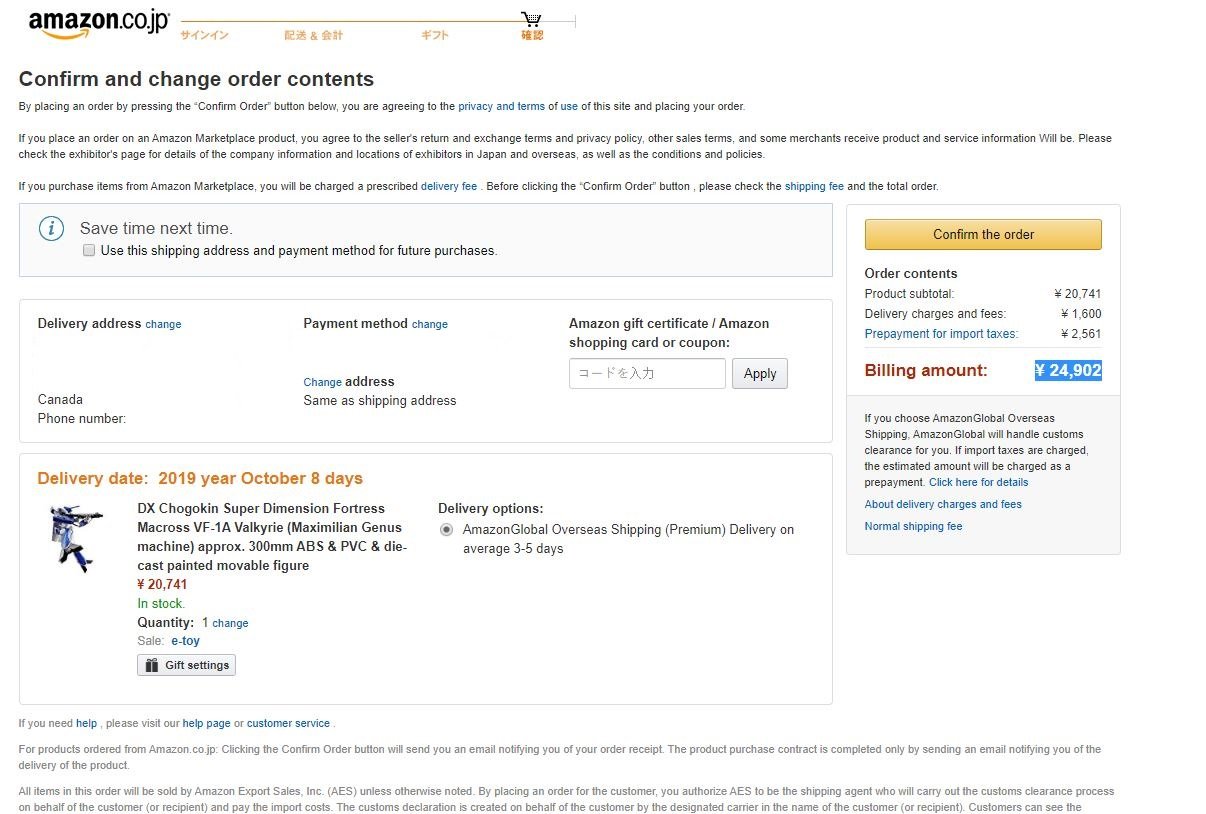This screenshot has width=1206, height=814.
Task: Open About delivery charges and fees
Action: pyautogui.click(x=942, y=504)
